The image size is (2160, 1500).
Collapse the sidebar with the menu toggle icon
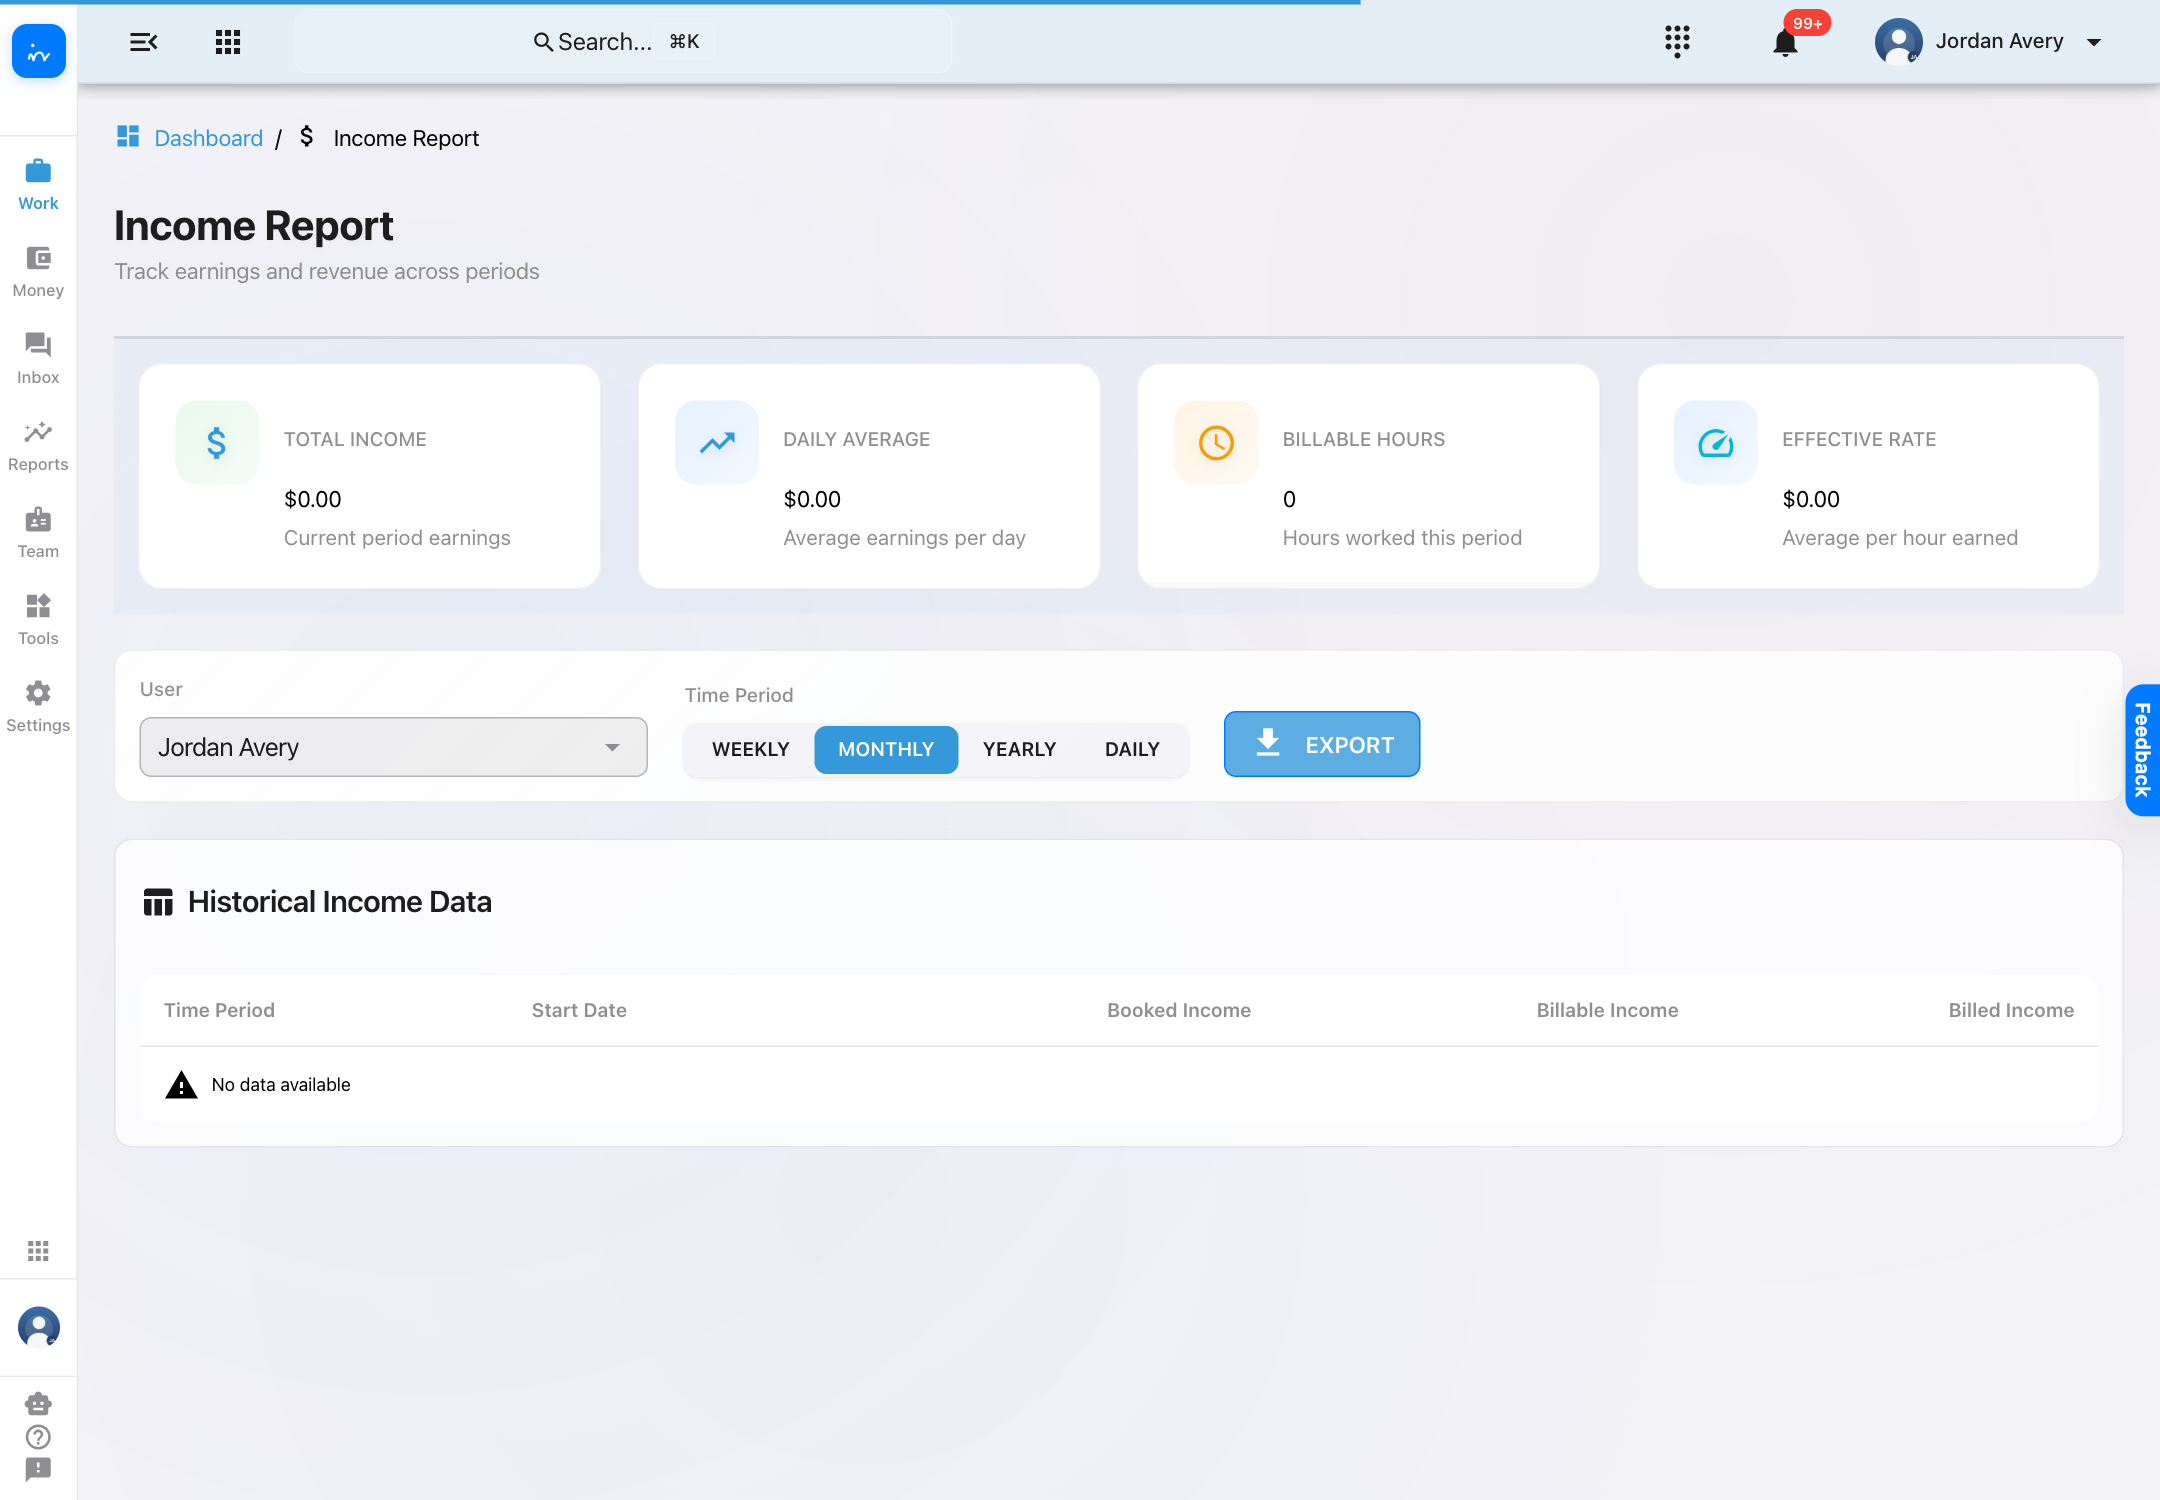coord(144,42)
